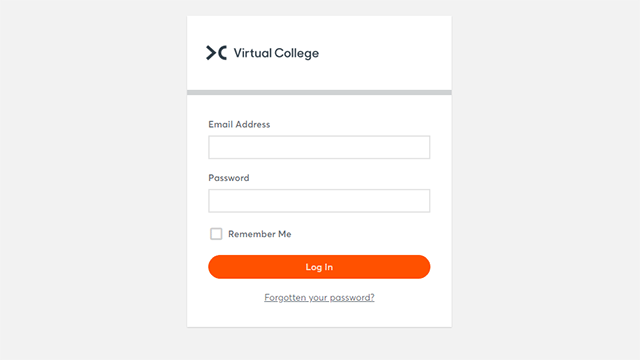Enable the Remember Me option
The height and width of the screenshot is (360, 640).
[216, 234]
